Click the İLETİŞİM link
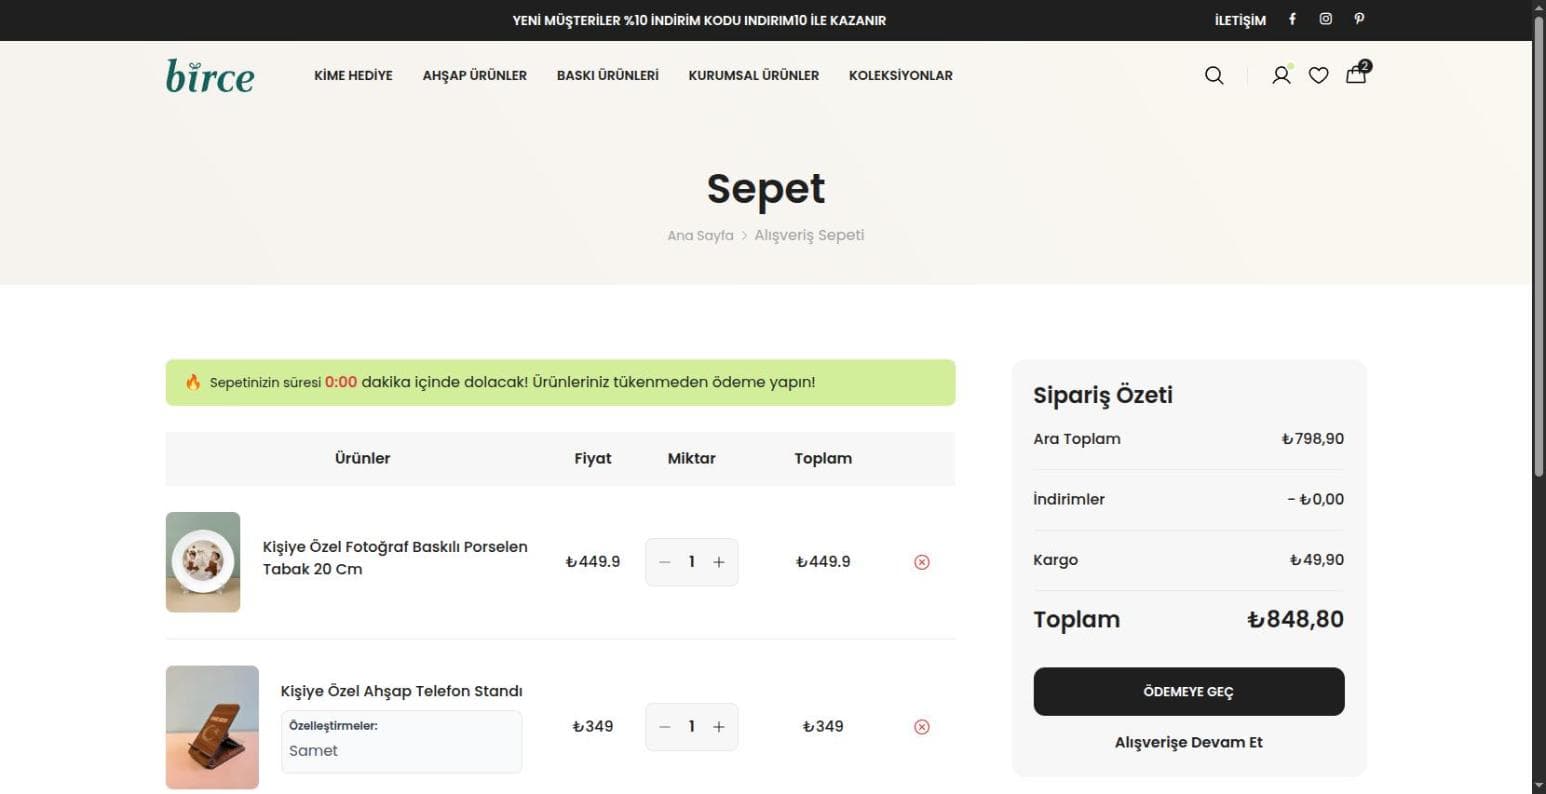Viewport: 1546px width, 794px height. pyautogui.click(x=1240, y=20)
